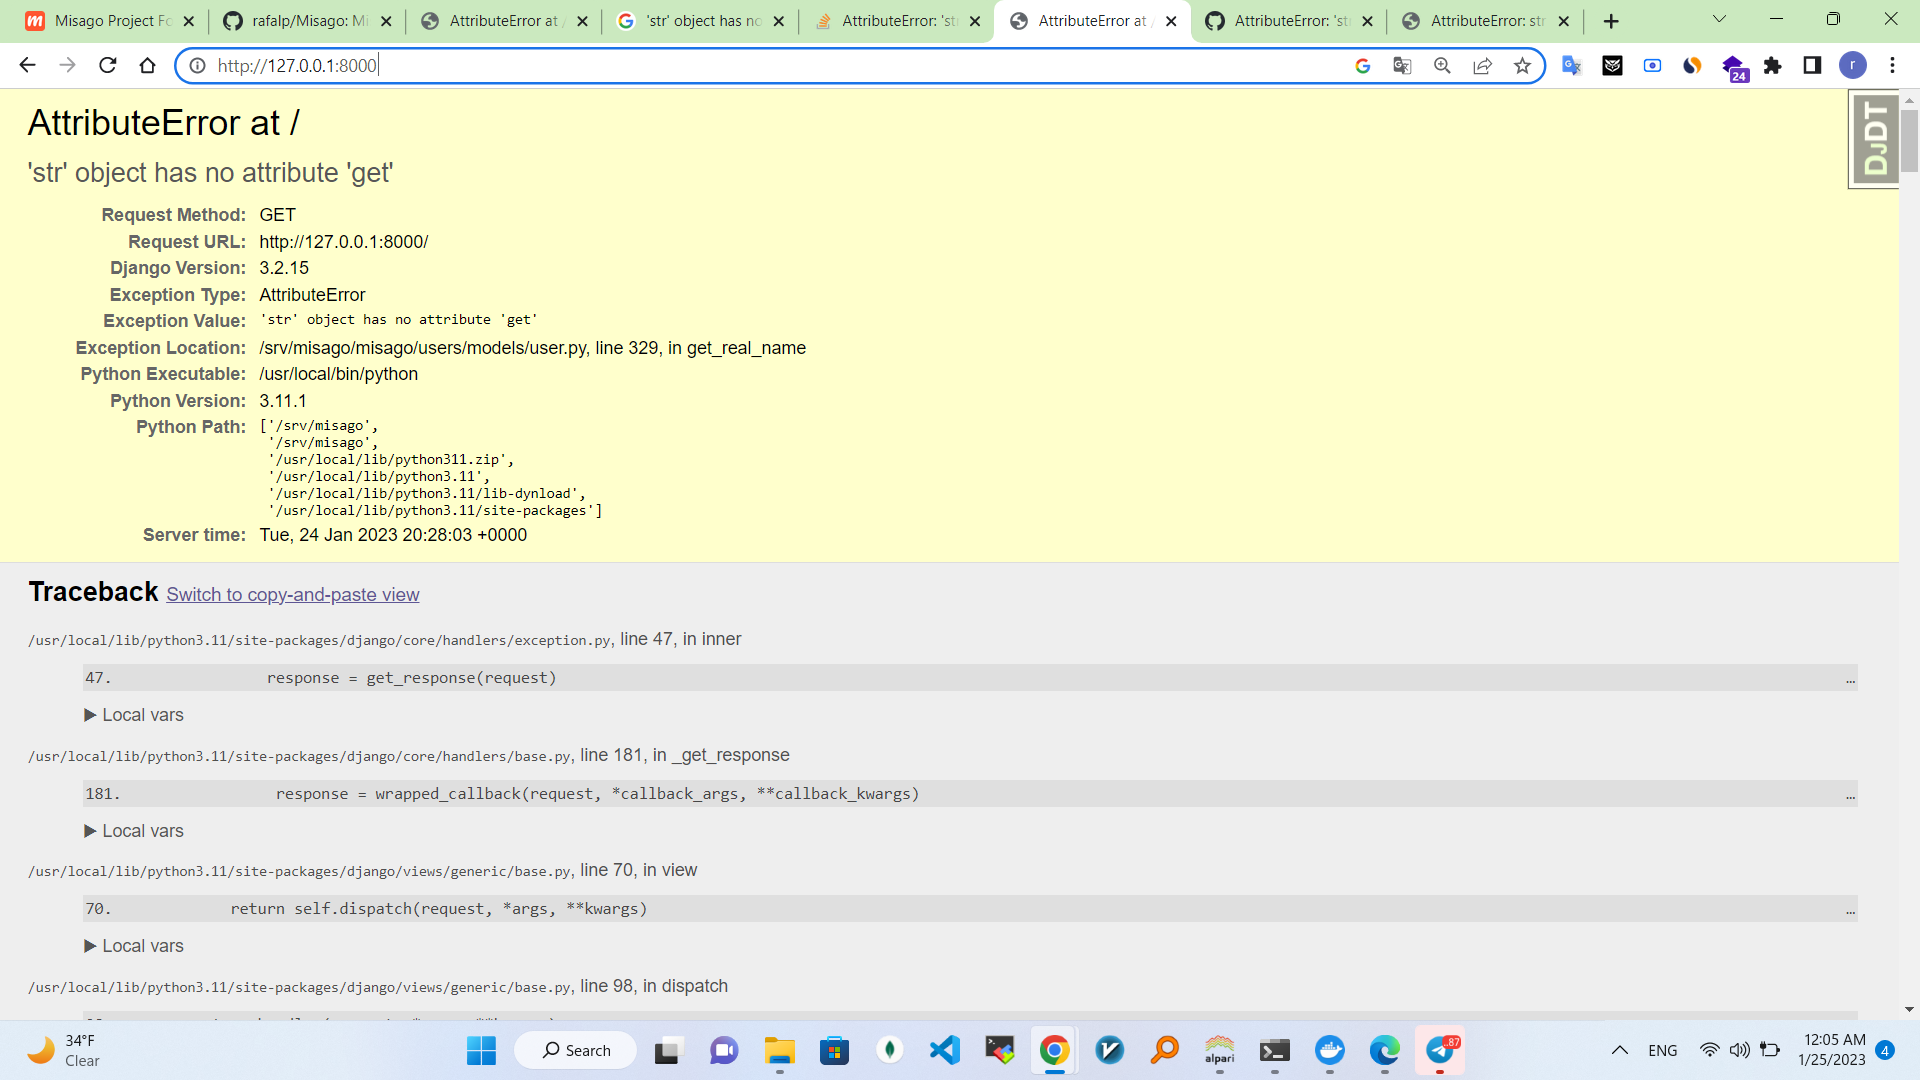Click the vertical page scrollbar thumb
The height and width of the screenshot is (1080, 1920).
[1909, 140]
